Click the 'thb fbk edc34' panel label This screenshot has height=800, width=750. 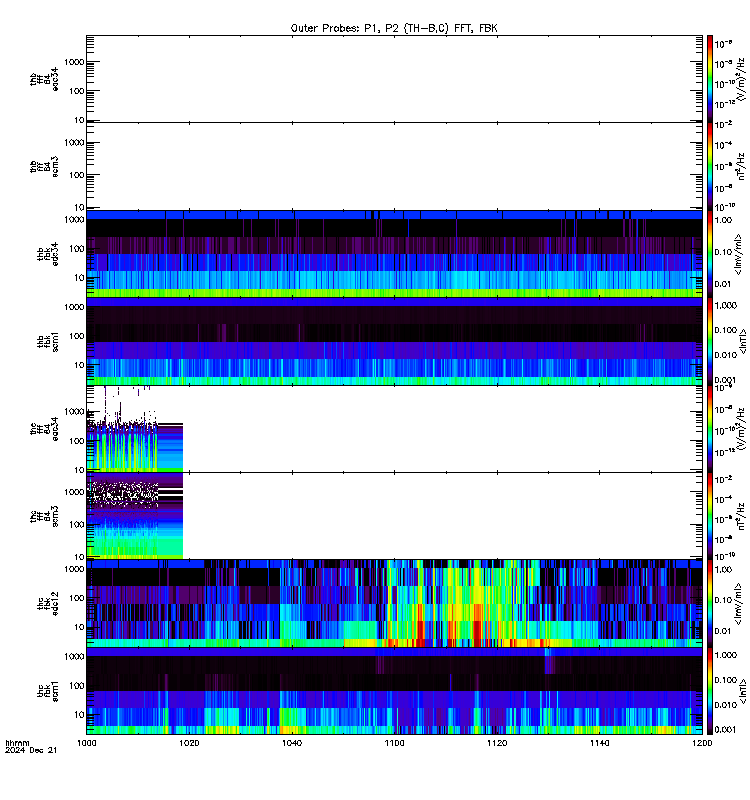click(x=47, y=254)
